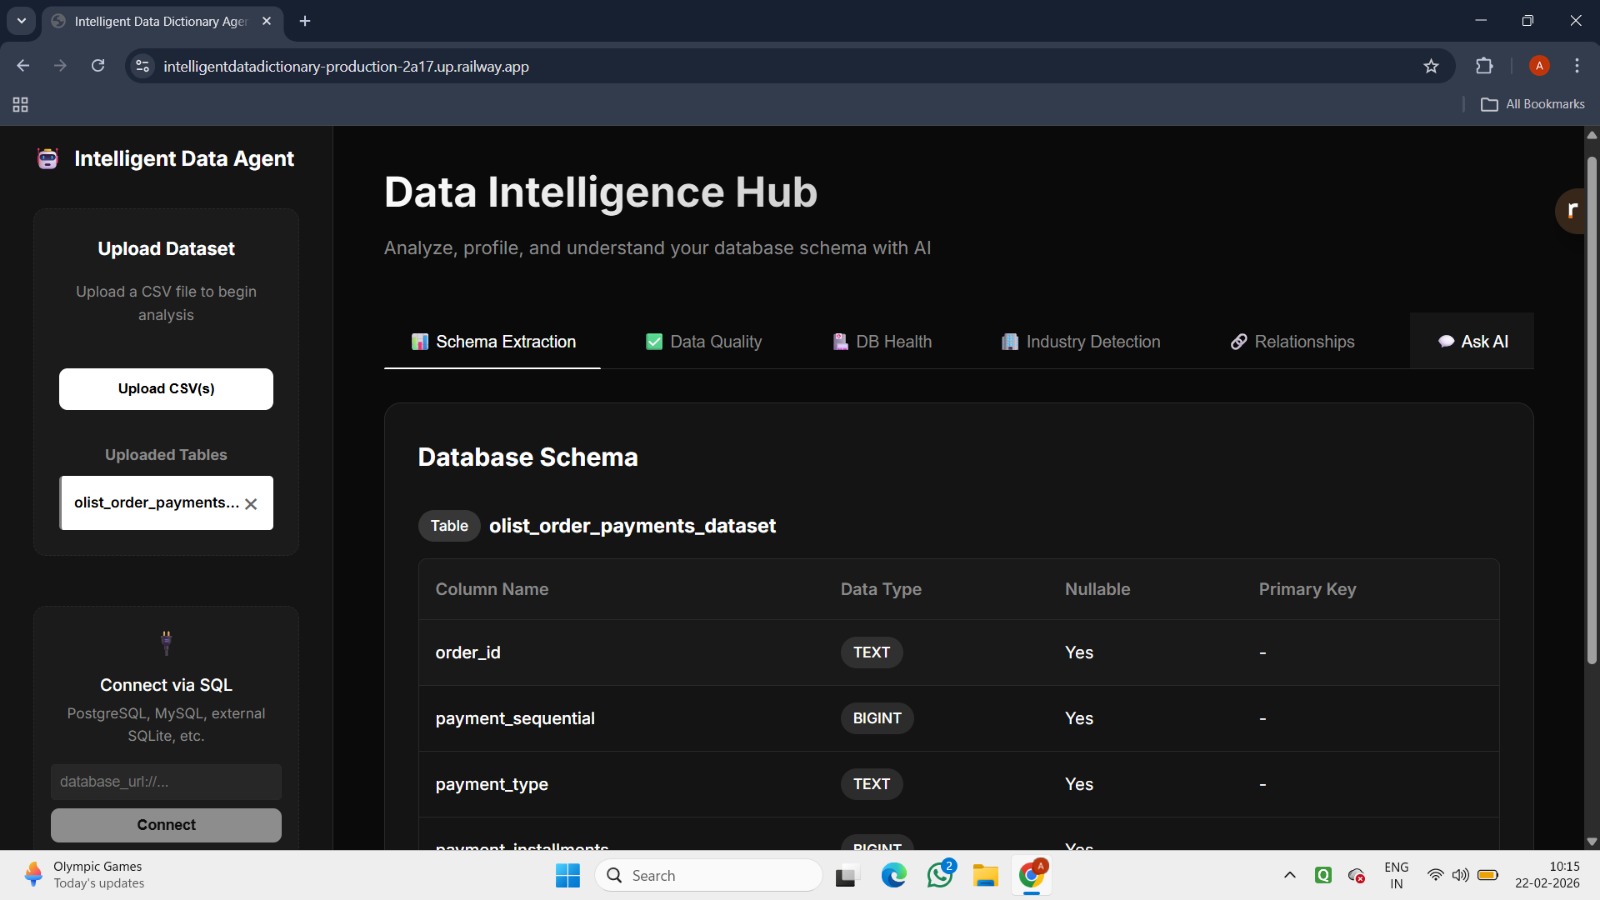Go to the Relationships tab
Viewport: 1600px width, 900px height.
(x=1292, y=342)
